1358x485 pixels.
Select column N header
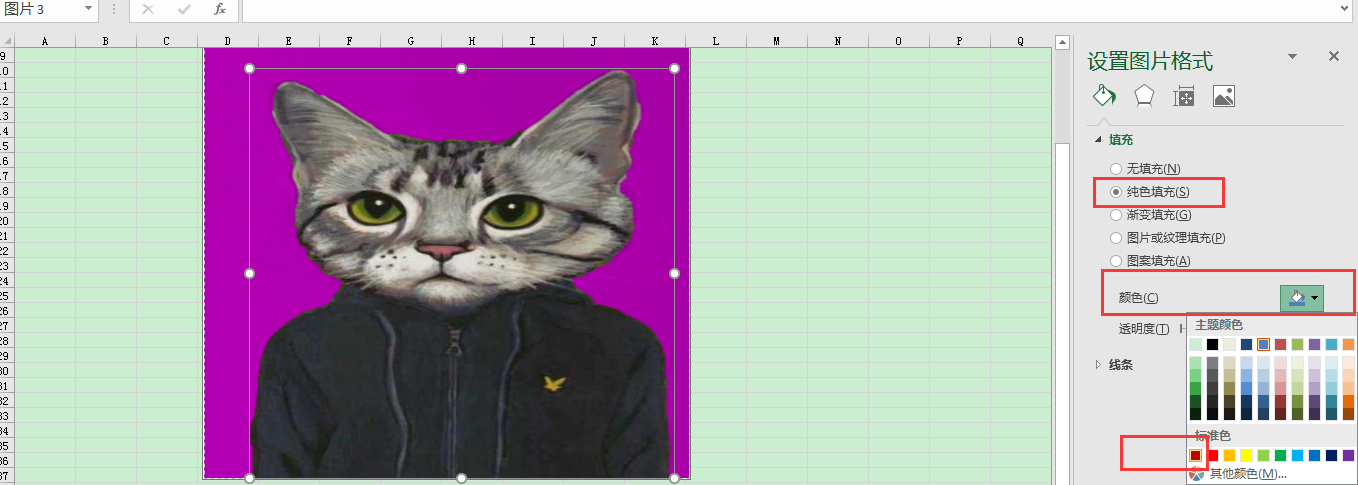point(838,41)
